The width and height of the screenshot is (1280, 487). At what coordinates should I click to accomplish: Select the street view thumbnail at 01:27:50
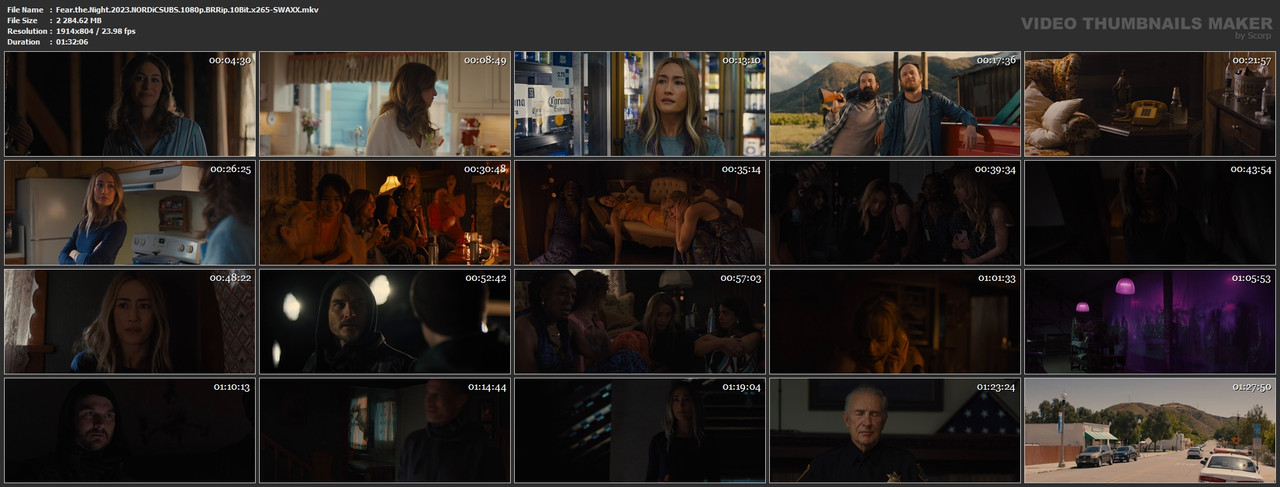(1149, 430)
